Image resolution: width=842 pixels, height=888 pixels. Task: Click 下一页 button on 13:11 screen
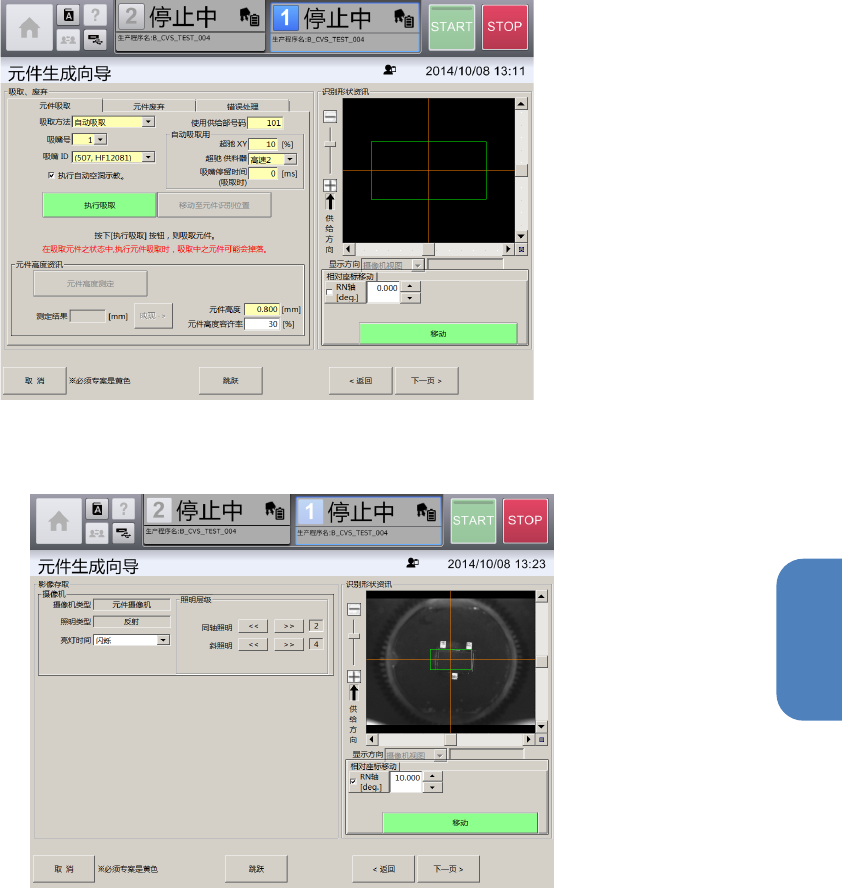tap(426, 381)
